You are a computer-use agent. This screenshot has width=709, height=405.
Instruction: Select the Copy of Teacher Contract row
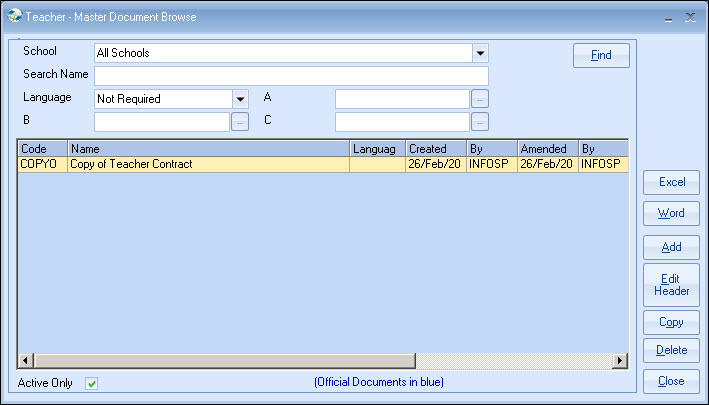pyautogui.click(x=208, y=164)
